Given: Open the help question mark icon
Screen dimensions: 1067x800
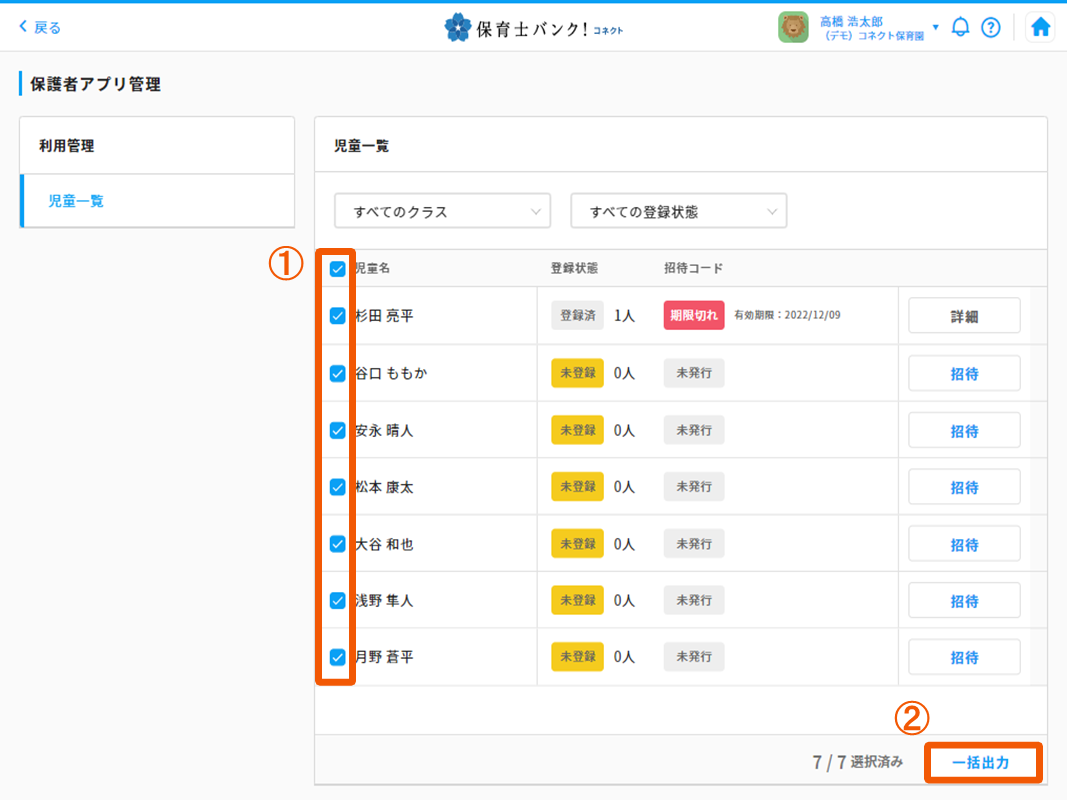Looking at the screenshot, I should 990,27.
